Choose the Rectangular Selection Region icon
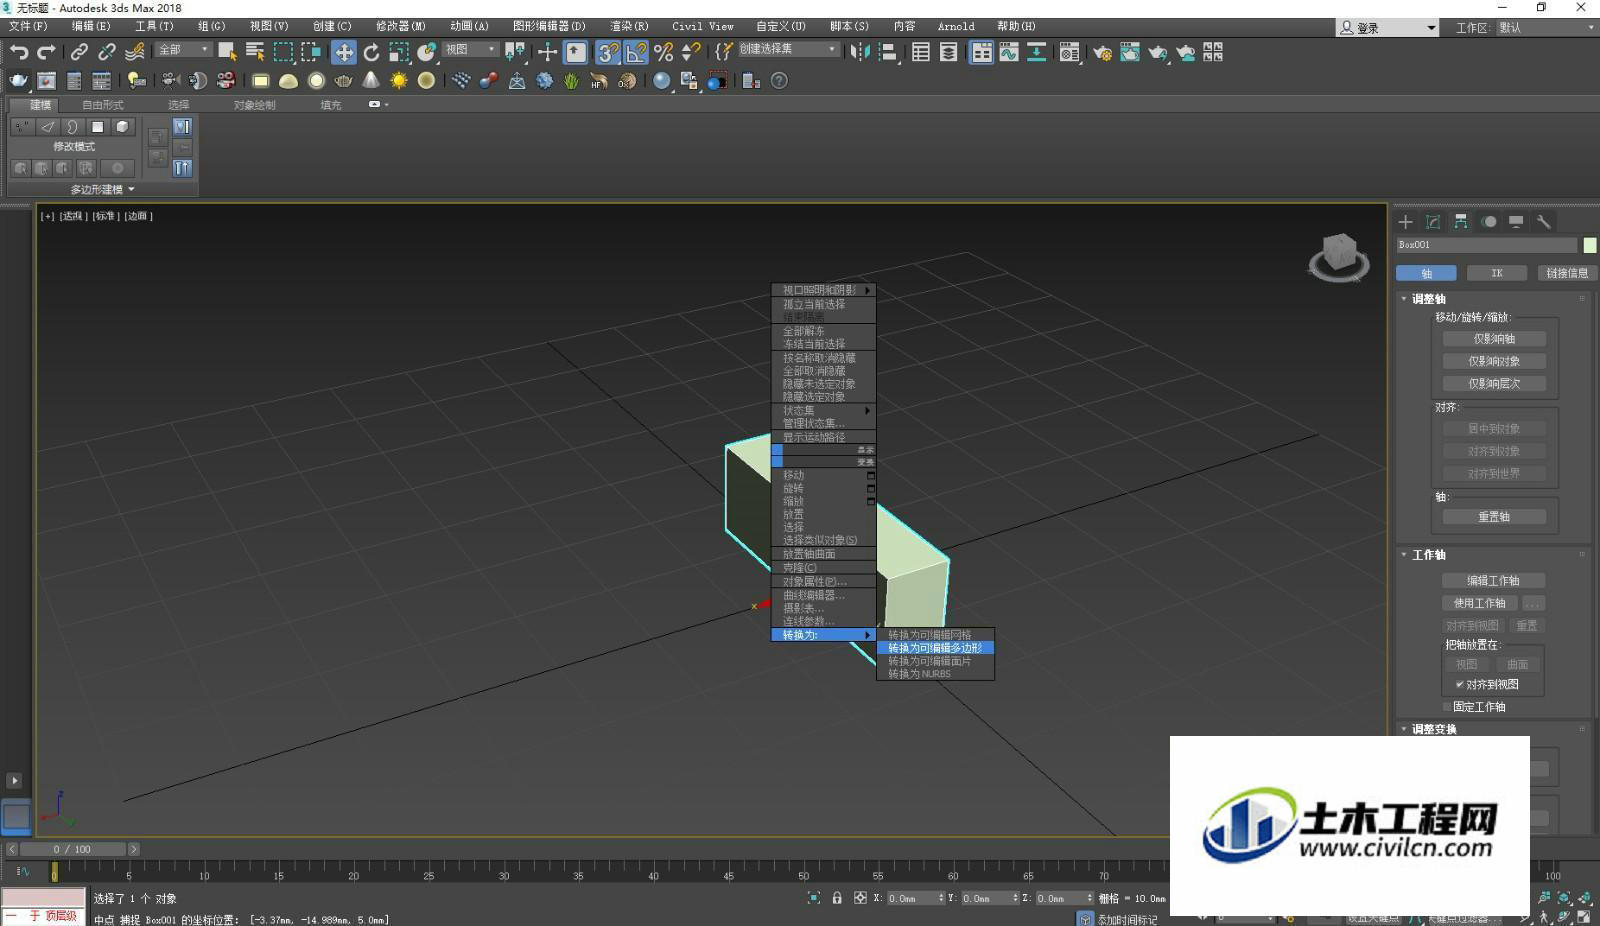The width and height of the screenshot is (1600, 926). click(284, 52)
